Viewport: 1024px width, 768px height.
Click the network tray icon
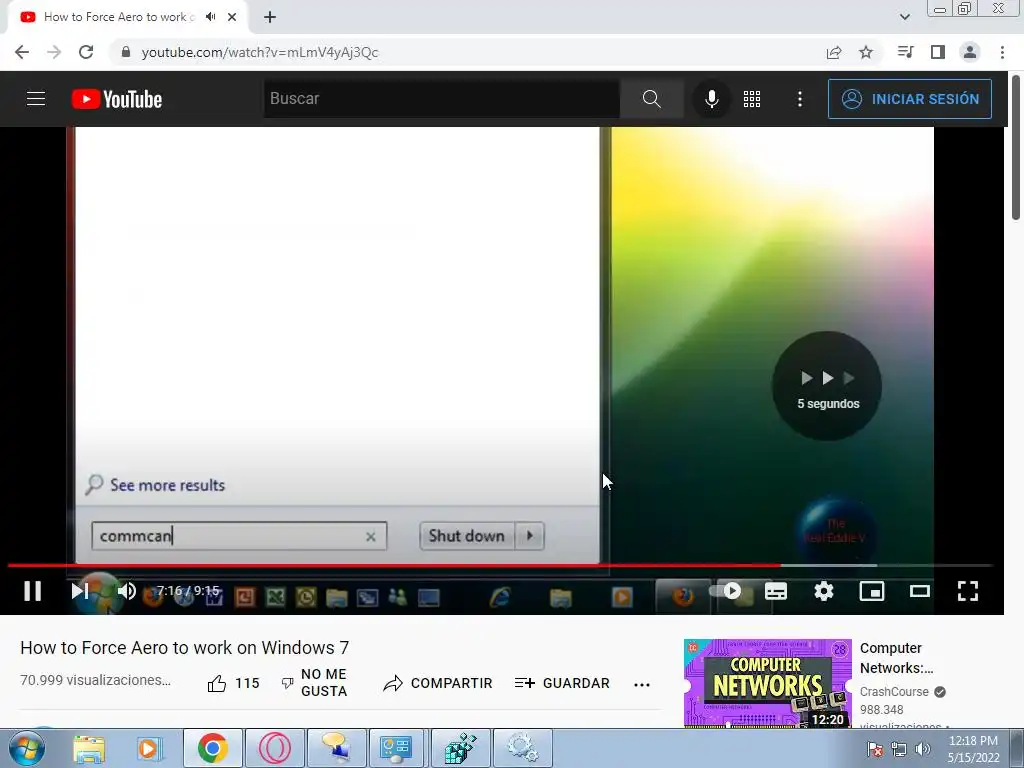pos(899,749)
